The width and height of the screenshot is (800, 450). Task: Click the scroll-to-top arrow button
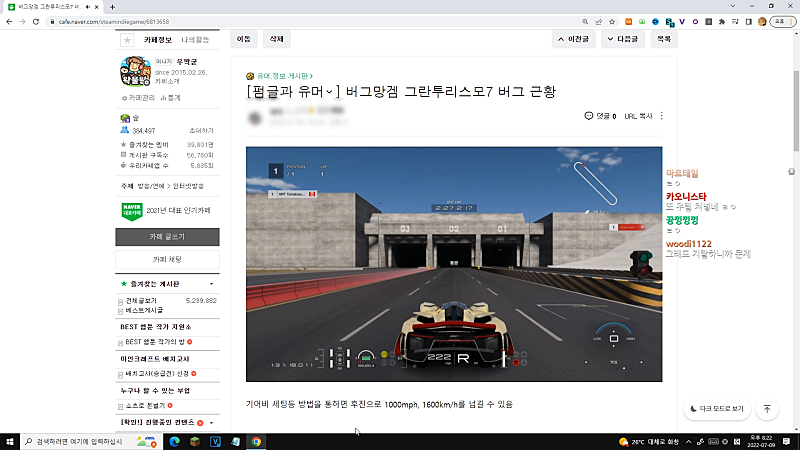point(767,409)
